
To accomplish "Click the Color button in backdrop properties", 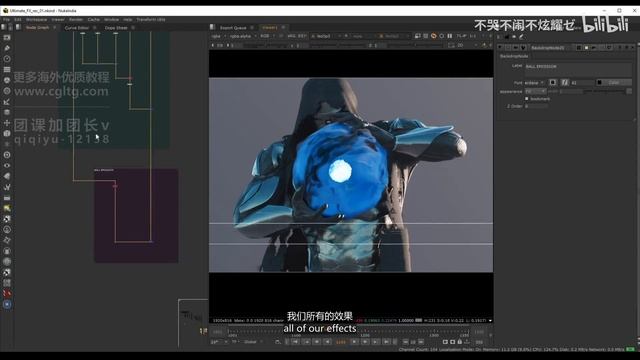I will point(613,82).
